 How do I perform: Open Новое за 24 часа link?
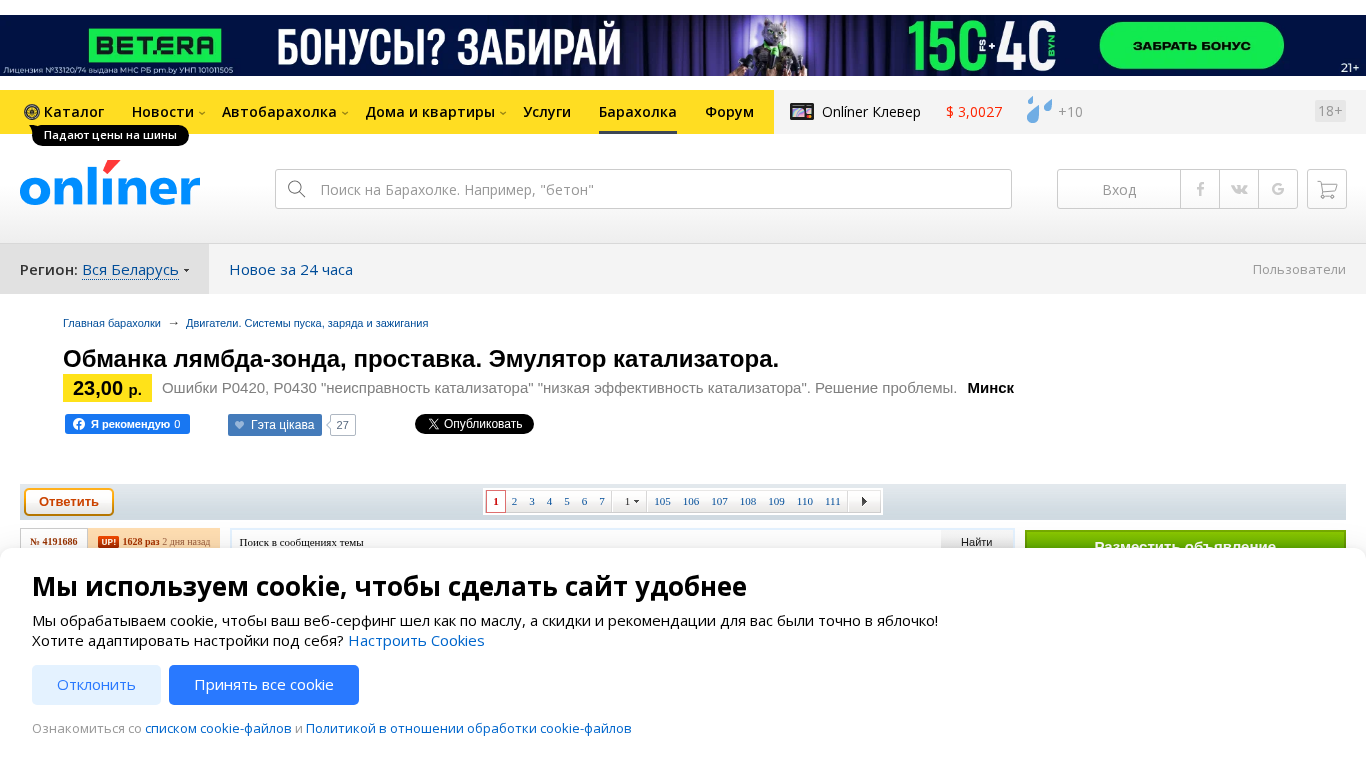click(x=291, y=270)
